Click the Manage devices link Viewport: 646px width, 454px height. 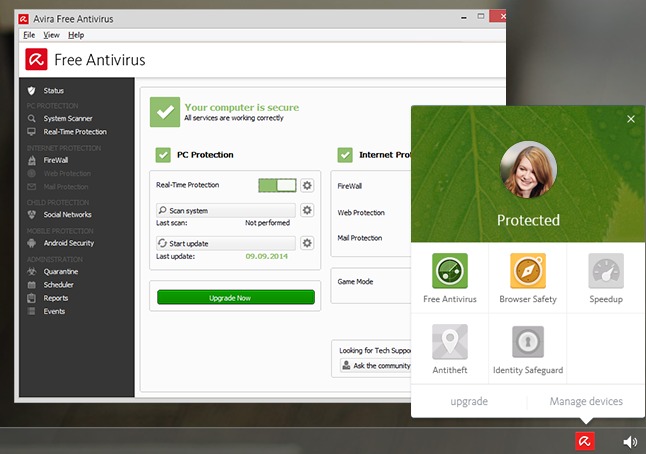586,401
